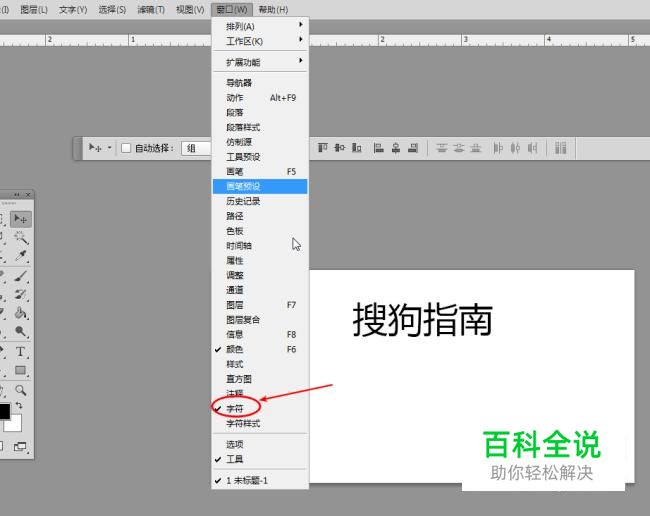Align bottom edges in options bar
Screen dimensions: 650x516
tap(357, 148)
